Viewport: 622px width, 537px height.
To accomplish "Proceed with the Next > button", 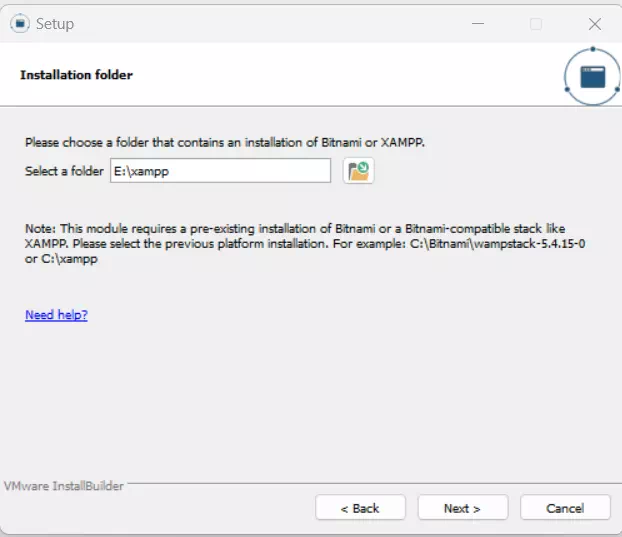I will point(463,508).
